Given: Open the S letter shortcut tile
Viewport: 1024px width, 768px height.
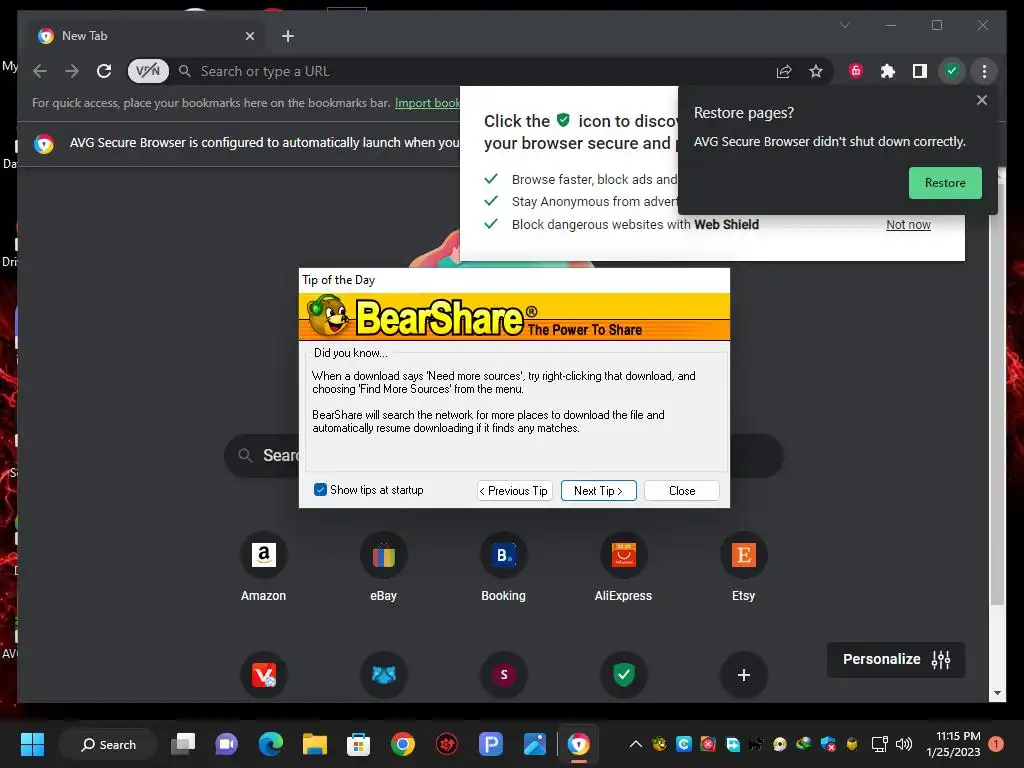Looking at the screenshot, I should pos(504,675).
